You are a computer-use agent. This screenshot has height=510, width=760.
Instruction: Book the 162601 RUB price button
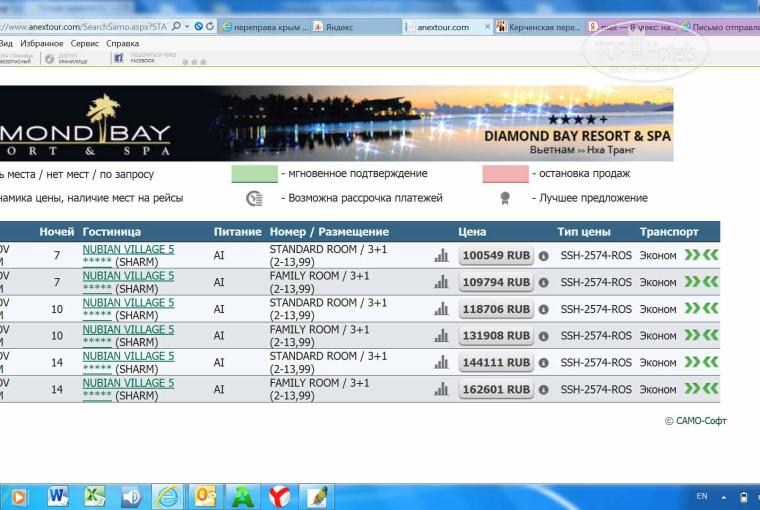pos(496,389)
